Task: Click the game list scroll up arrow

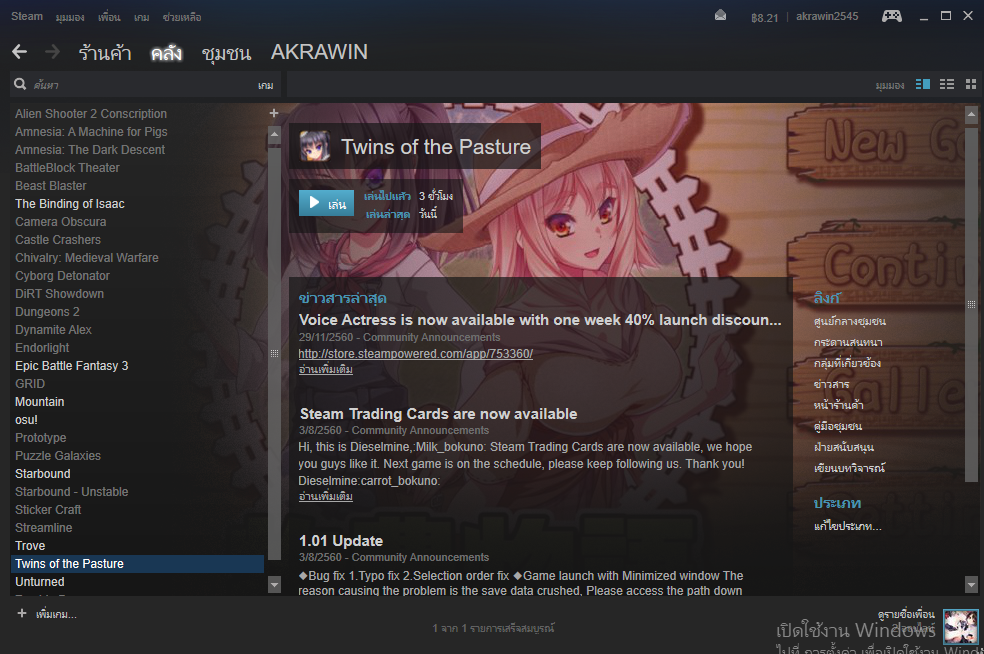Action: (x=274, y=134)
